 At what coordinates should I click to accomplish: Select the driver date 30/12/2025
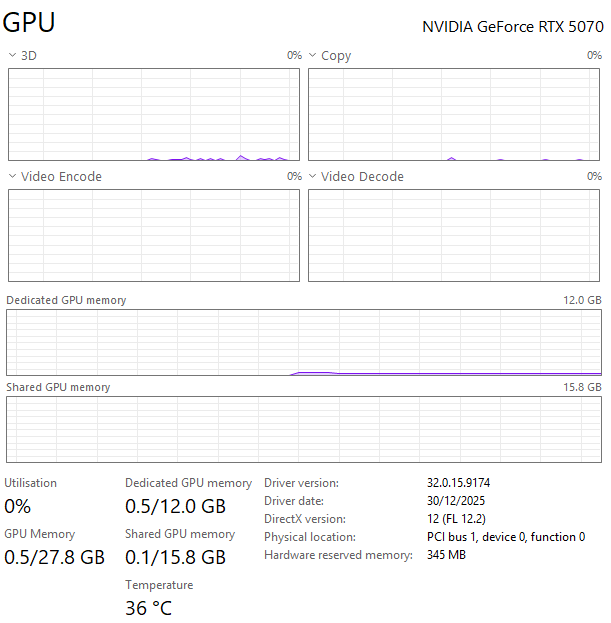(456, 501)
